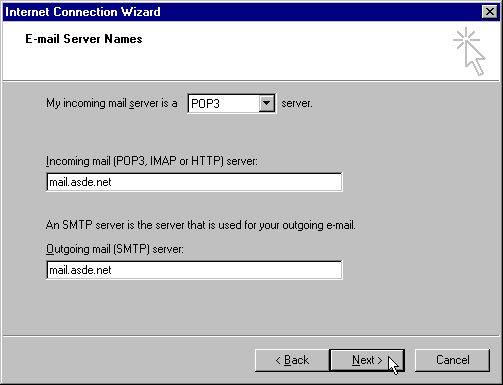Click the 'Outgoing mail (SMTP) server:' label
This screenshot has width=503, height=385.
pos(115,249)
